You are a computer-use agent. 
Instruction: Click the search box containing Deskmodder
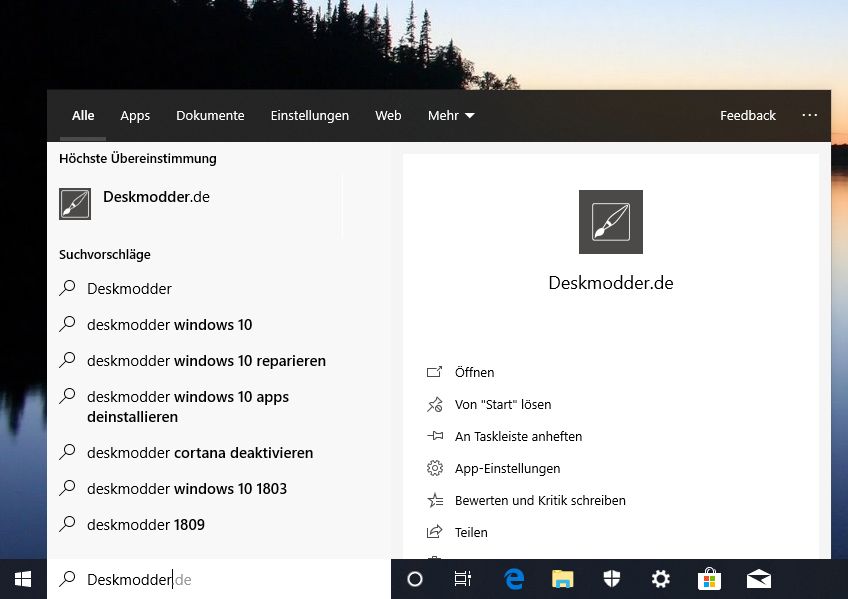[220, 579]
